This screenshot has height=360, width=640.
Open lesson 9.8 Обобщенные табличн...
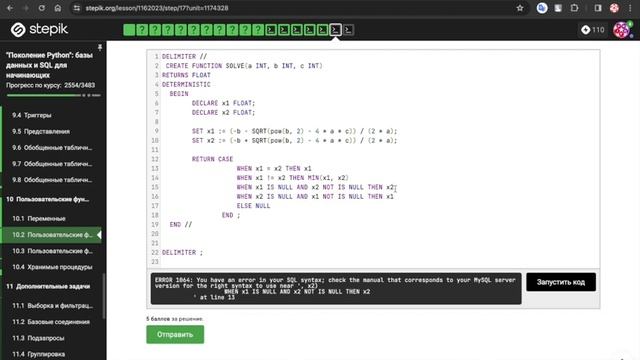point(51,180)
